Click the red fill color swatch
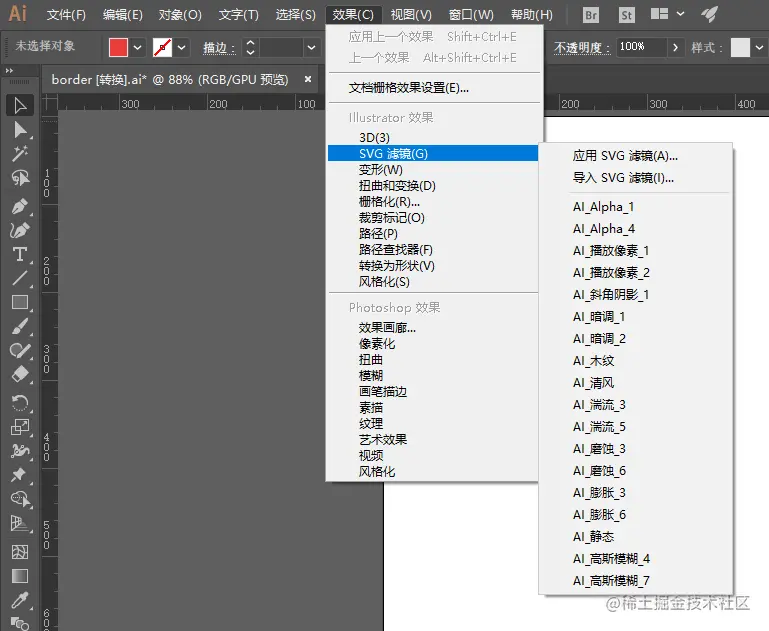The image size is (769, 631). (x=118, y=48)
